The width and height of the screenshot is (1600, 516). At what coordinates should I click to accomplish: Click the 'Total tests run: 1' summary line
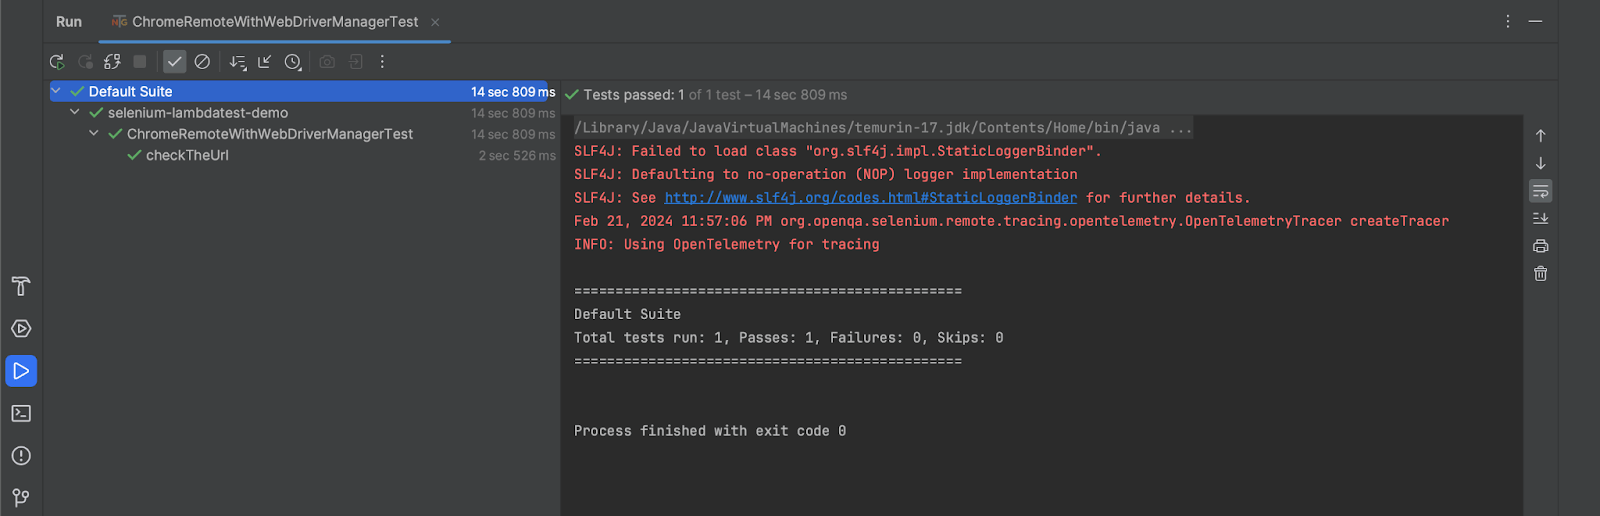point(789,338)
